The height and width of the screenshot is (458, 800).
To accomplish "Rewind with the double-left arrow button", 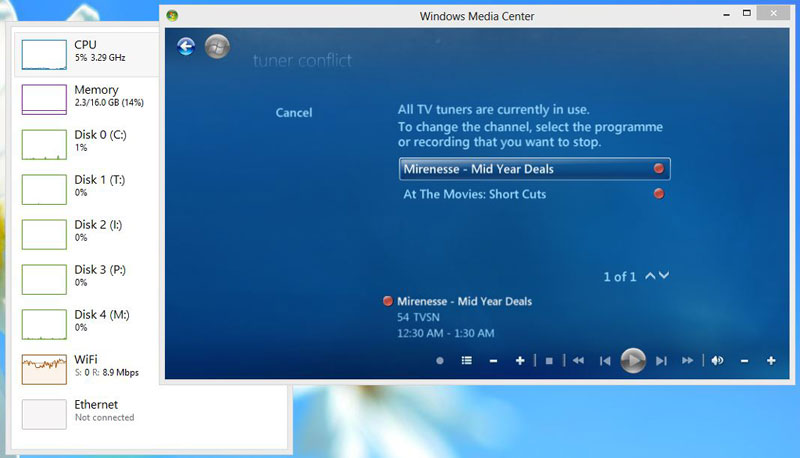I will [x=578, y=361].
